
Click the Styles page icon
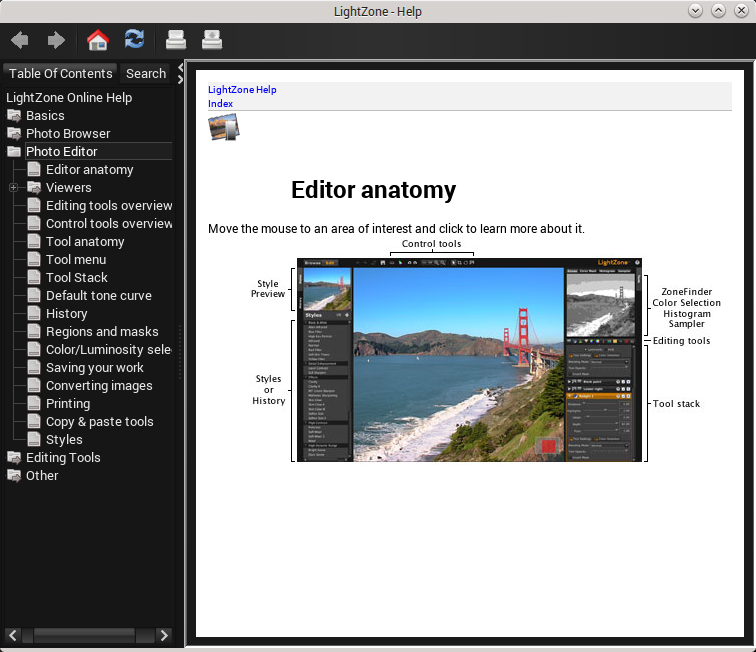34,440
